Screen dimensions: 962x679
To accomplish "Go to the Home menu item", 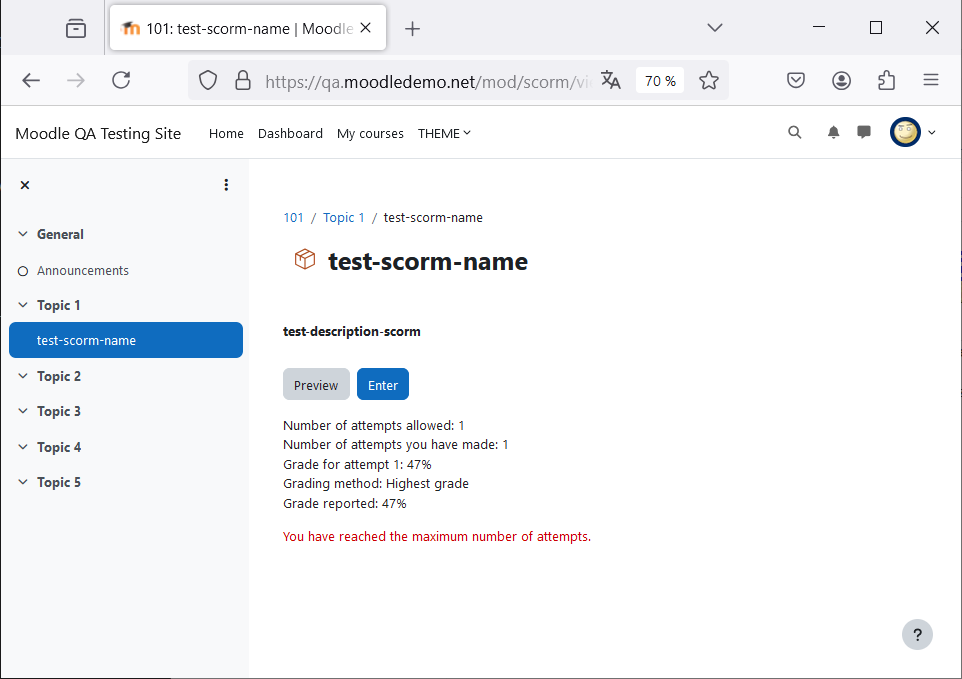I will 226,134.
